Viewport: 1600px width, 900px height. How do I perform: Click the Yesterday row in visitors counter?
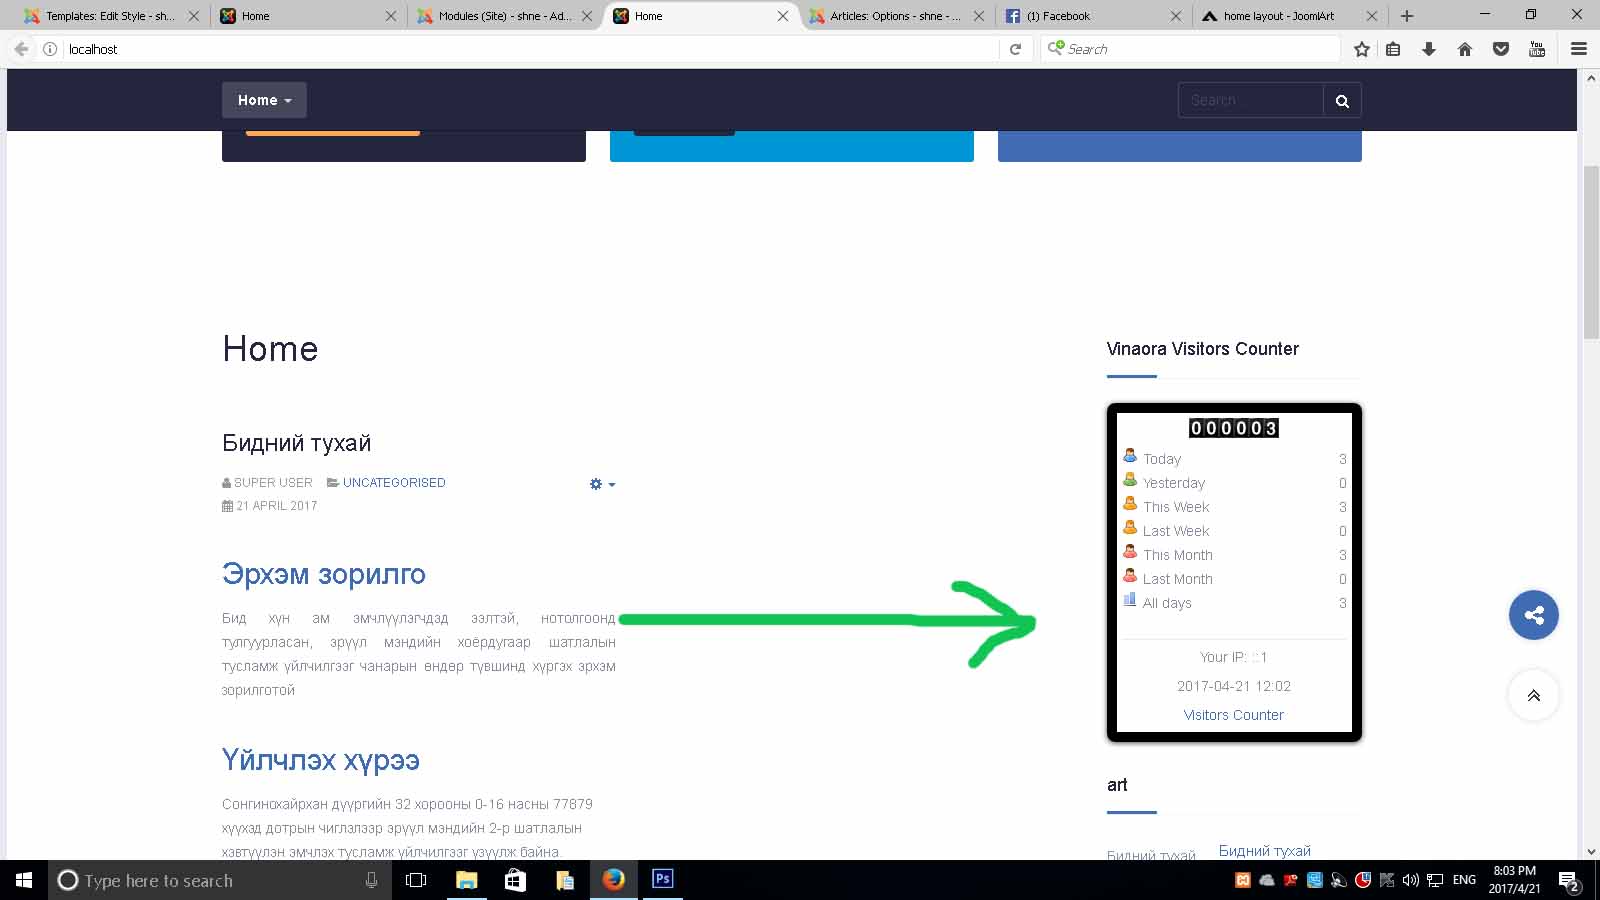pos(1234,483)
